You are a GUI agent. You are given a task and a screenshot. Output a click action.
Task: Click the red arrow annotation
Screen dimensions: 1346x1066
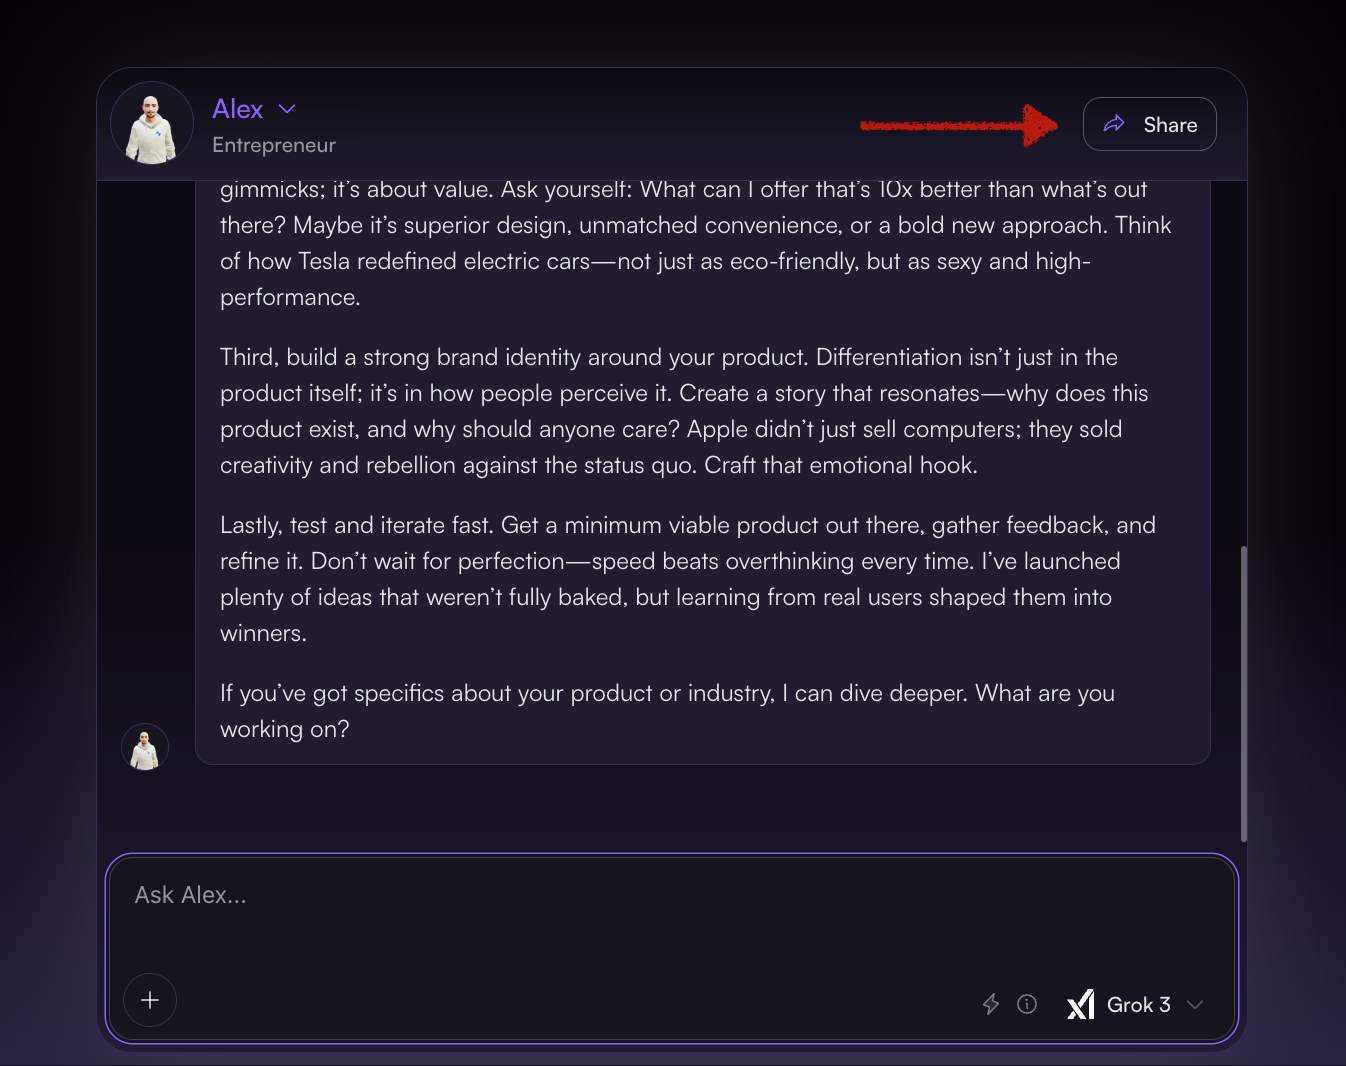(x=958, y=125)
